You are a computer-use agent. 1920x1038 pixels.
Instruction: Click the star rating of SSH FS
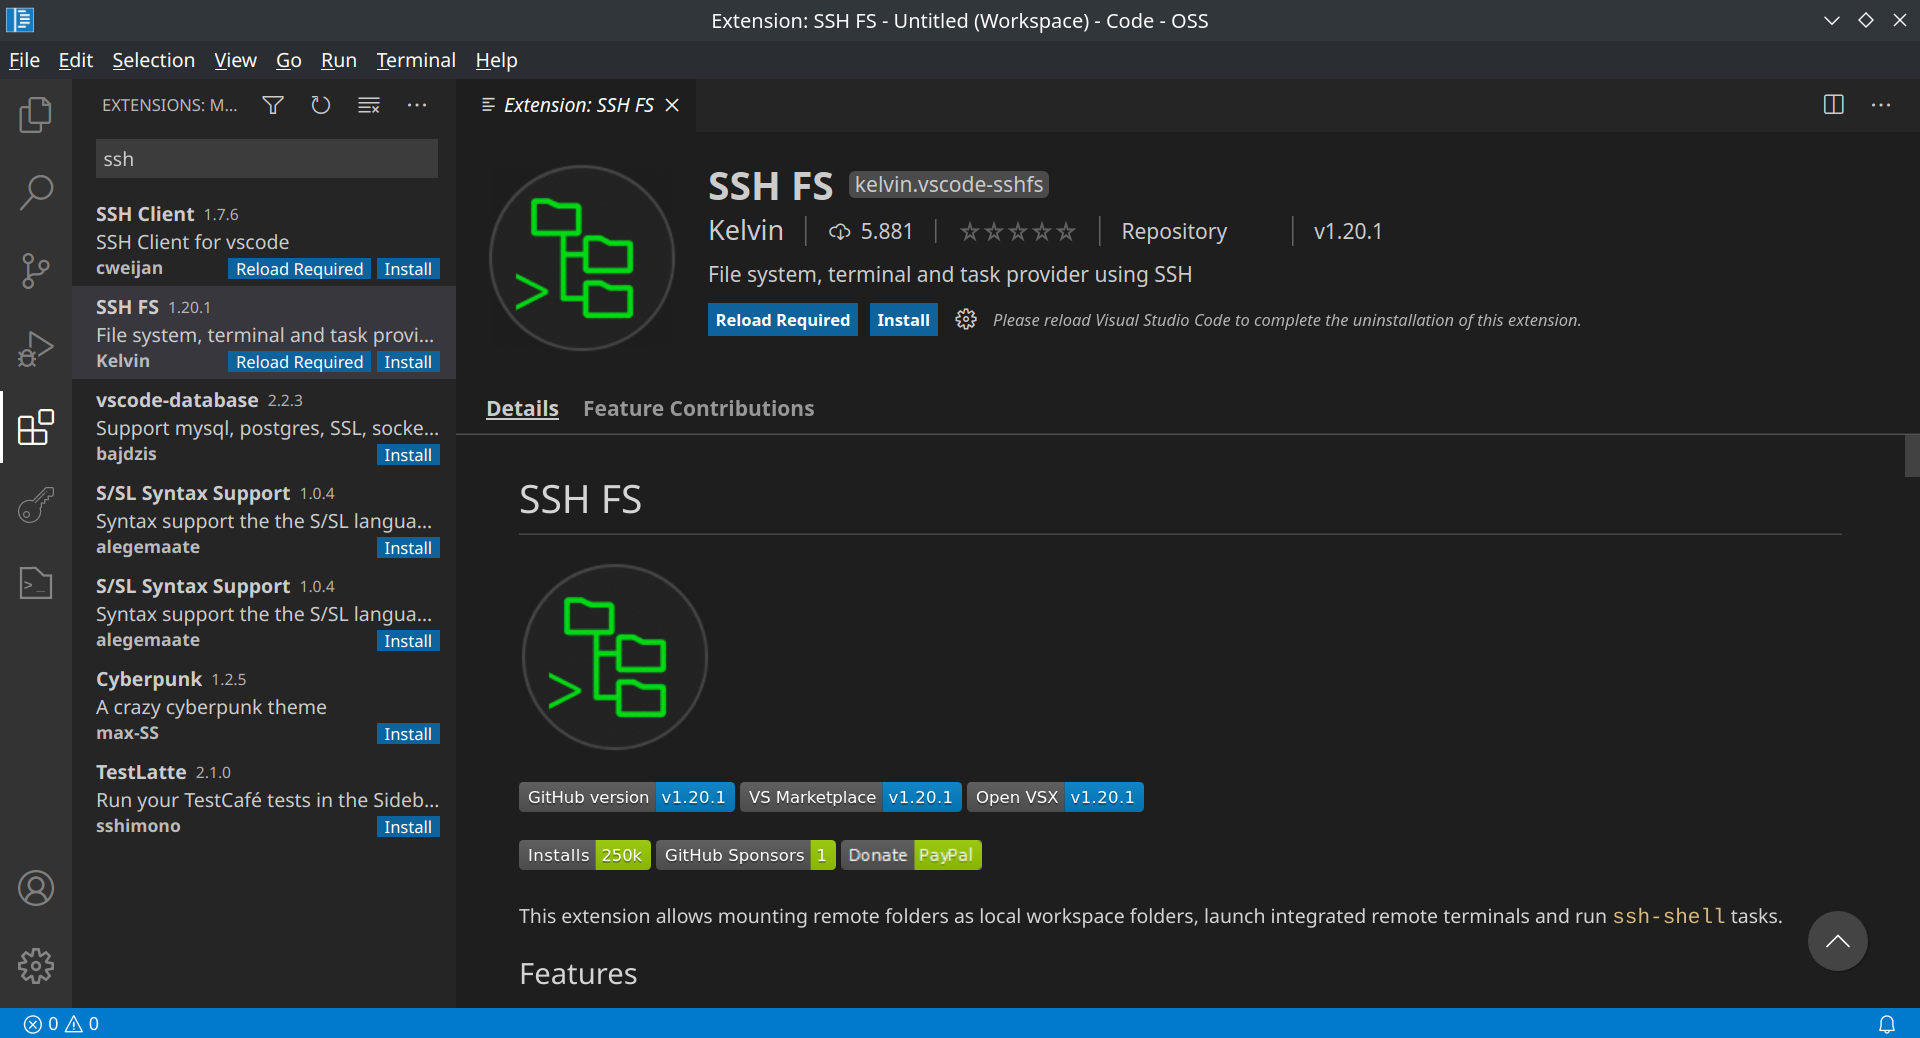click(x=1017, y=232)
